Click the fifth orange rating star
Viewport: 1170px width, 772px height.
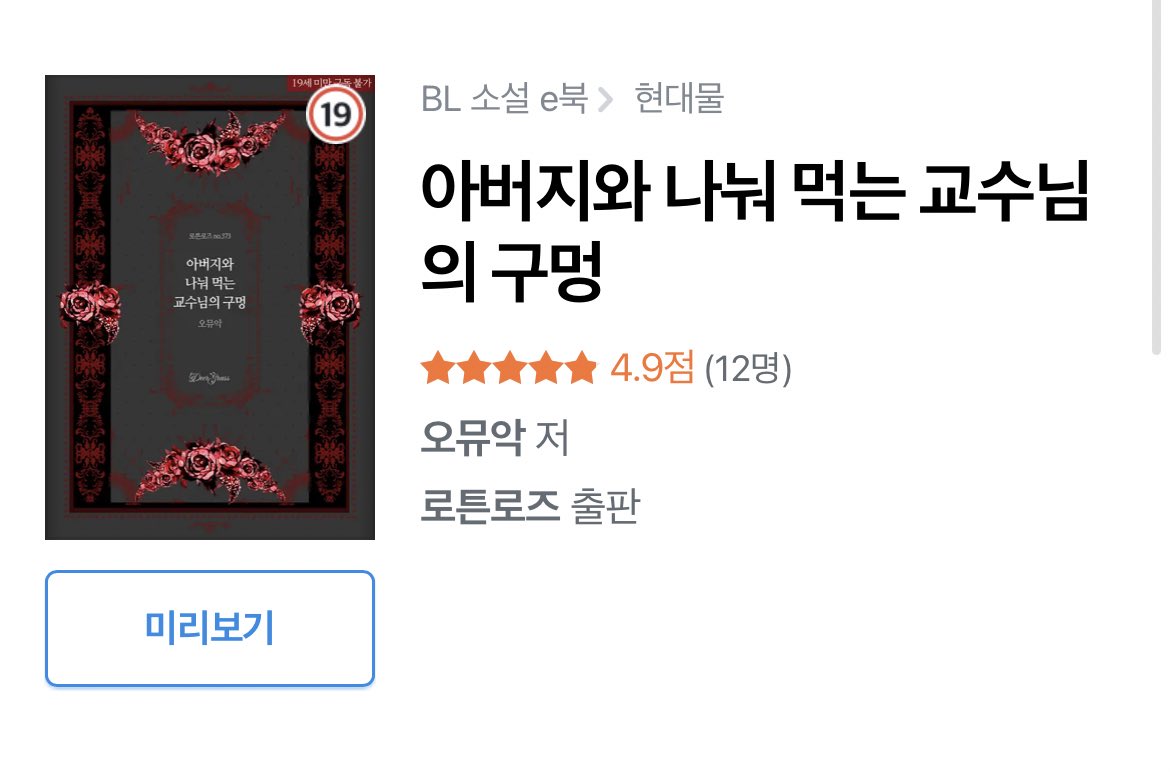[581, 368]
